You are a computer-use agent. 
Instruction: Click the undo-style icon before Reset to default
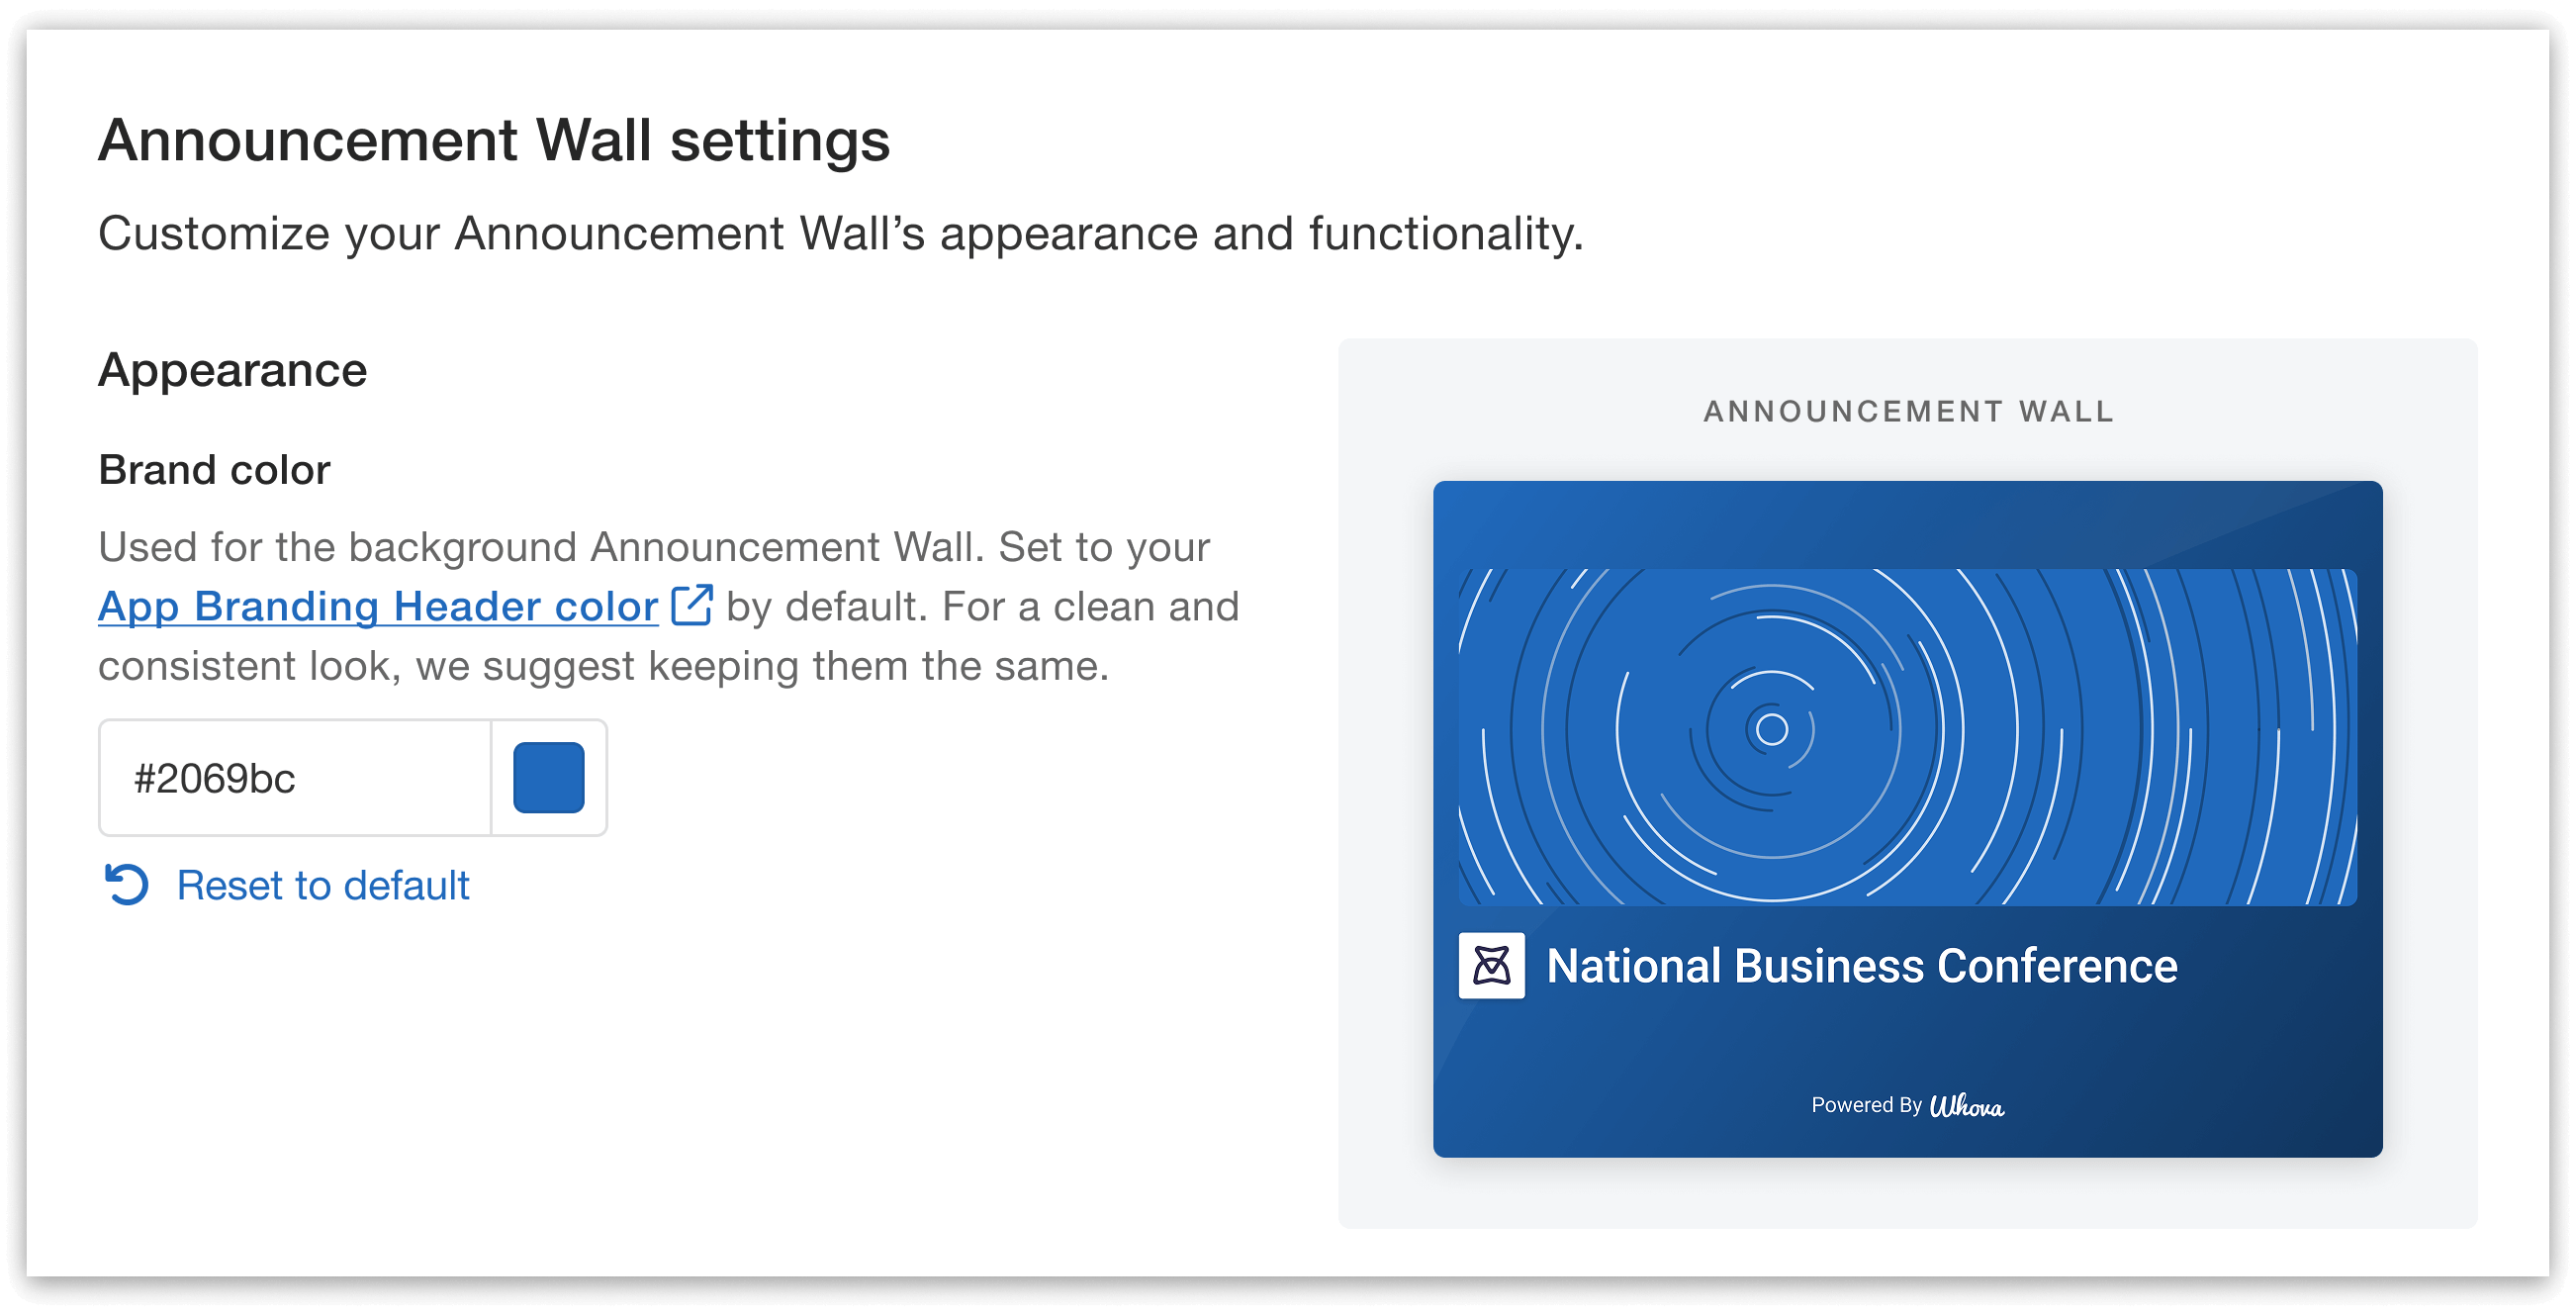[x=129, y=884]
